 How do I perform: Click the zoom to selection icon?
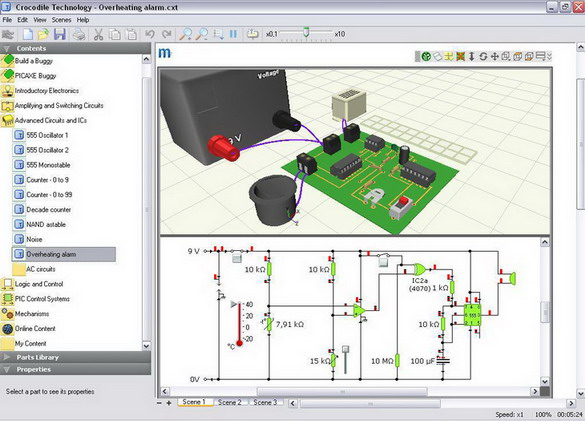(x=218, y=34)
